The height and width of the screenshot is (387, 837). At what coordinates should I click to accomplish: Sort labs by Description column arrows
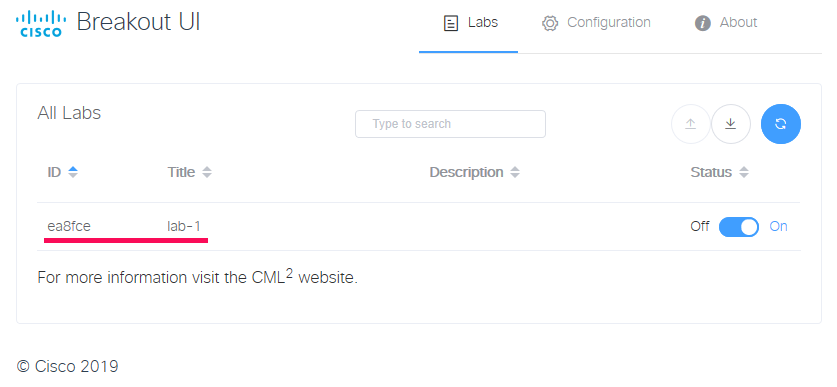pyautogui.click(x=515, y=172)
